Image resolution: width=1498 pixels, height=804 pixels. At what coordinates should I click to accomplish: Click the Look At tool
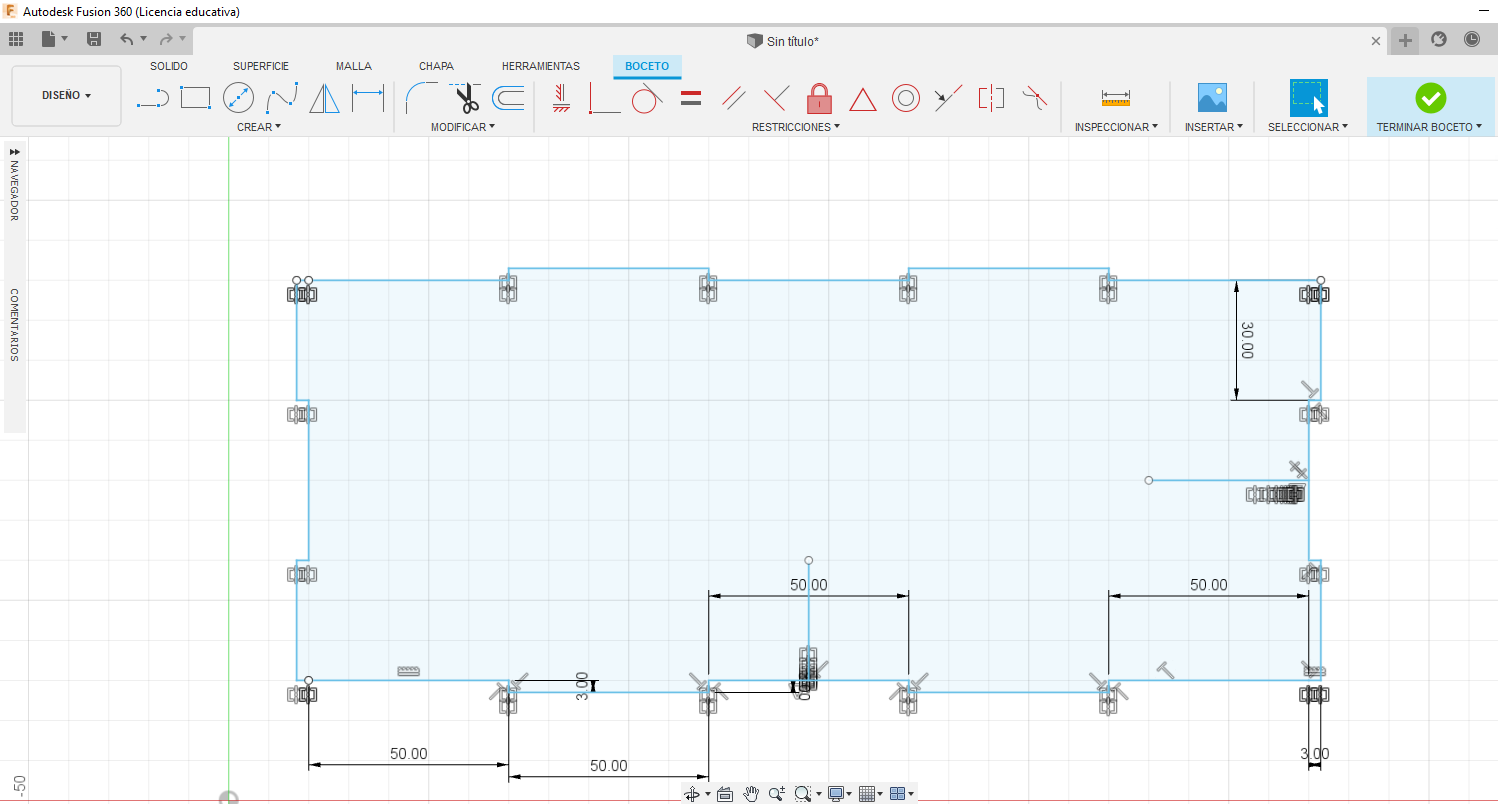(x=725, y=794)
